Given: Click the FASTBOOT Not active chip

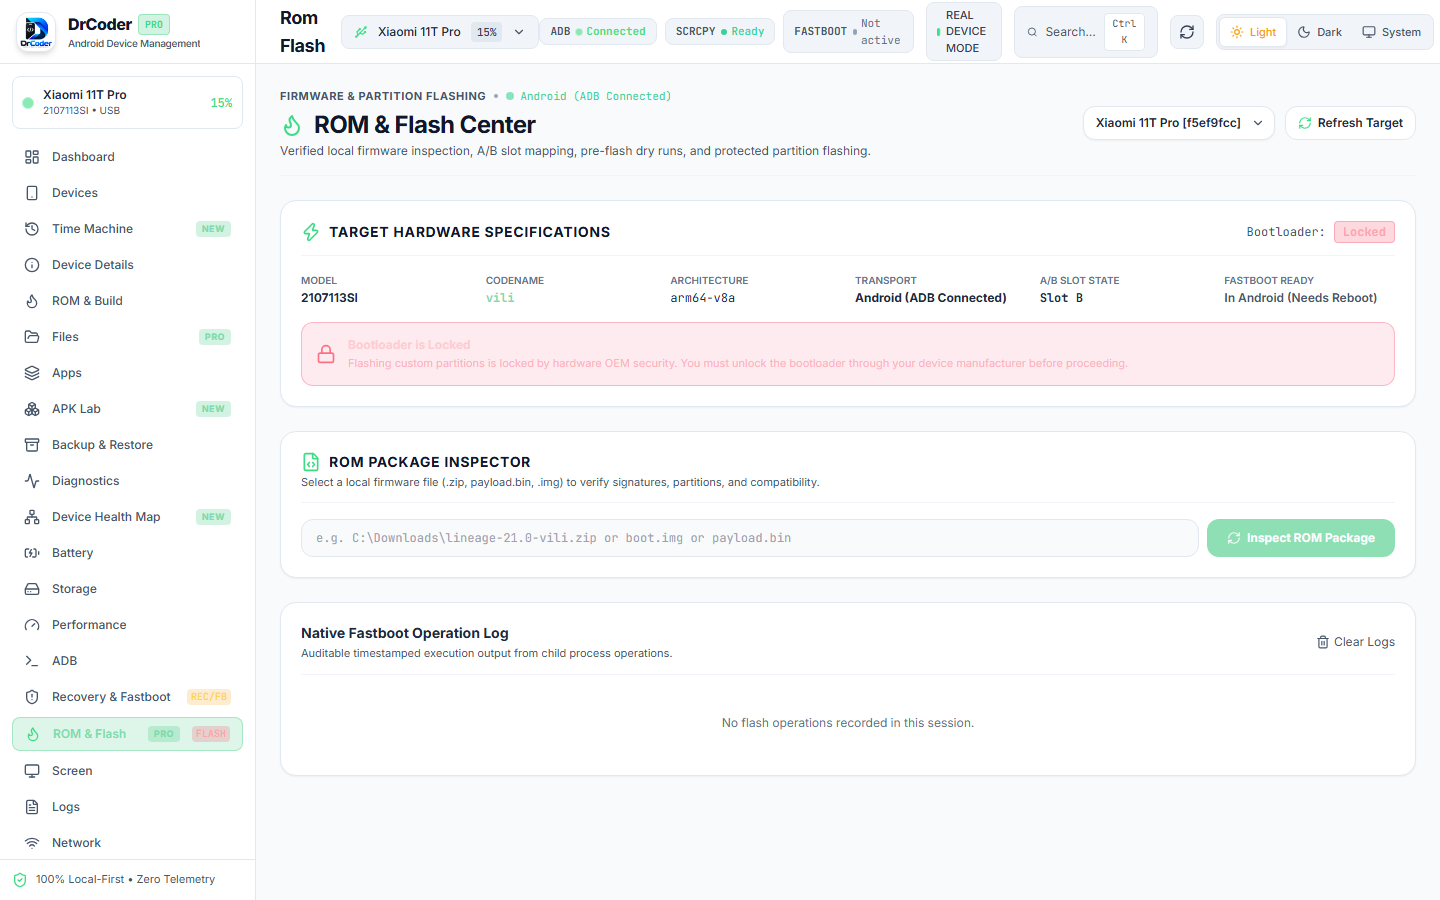Looking at the screenshot, I should [848, 32].
